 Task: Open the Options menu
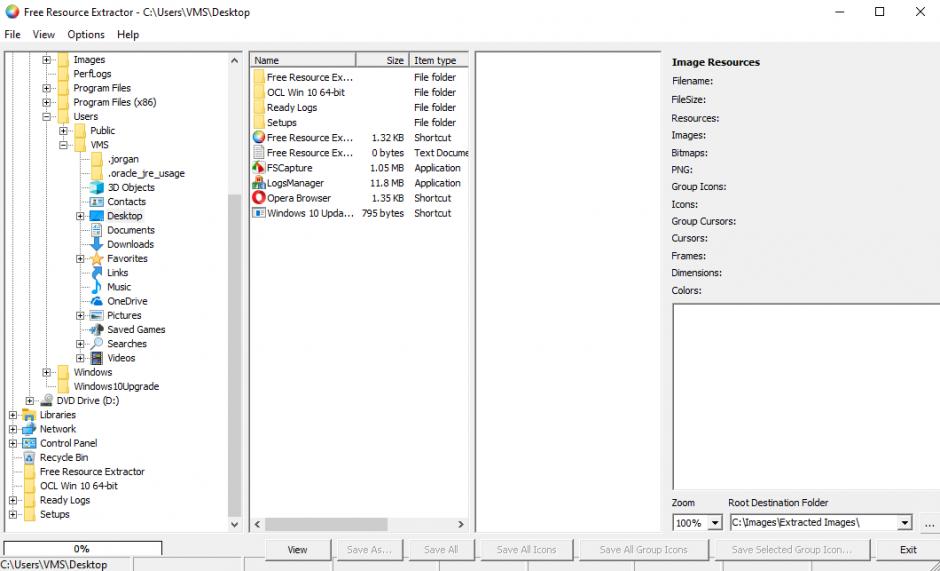(x=86, y=35)
